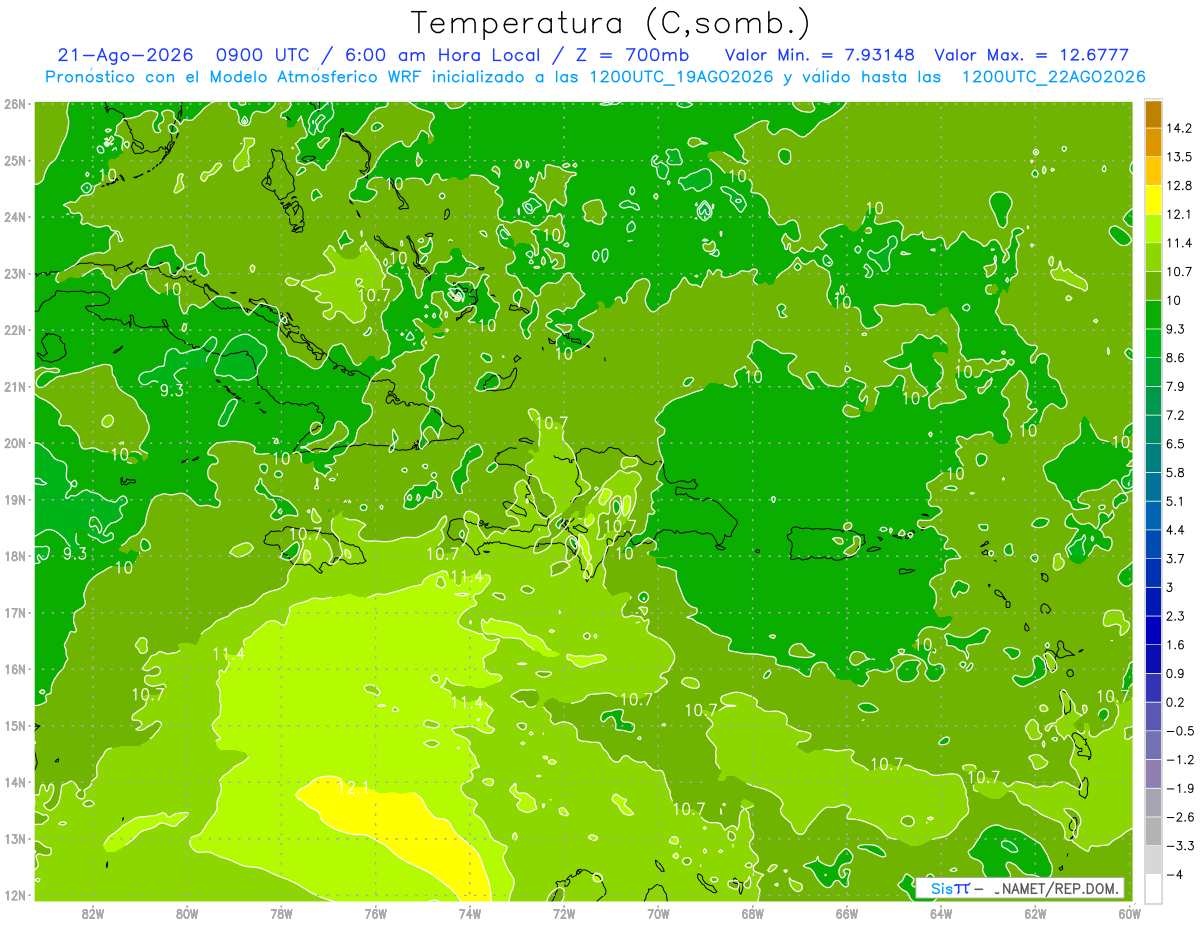Select the valid-until time "1200UTC_22AGO2026"
1200x927 pixels.
point(1053,76)
